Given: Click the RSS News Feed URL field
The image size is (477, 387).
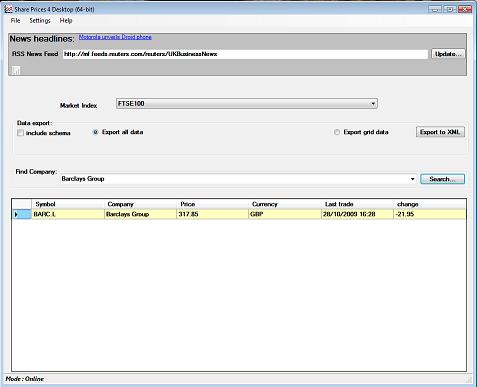Looking at the screenshot, I should click(245, 54).
